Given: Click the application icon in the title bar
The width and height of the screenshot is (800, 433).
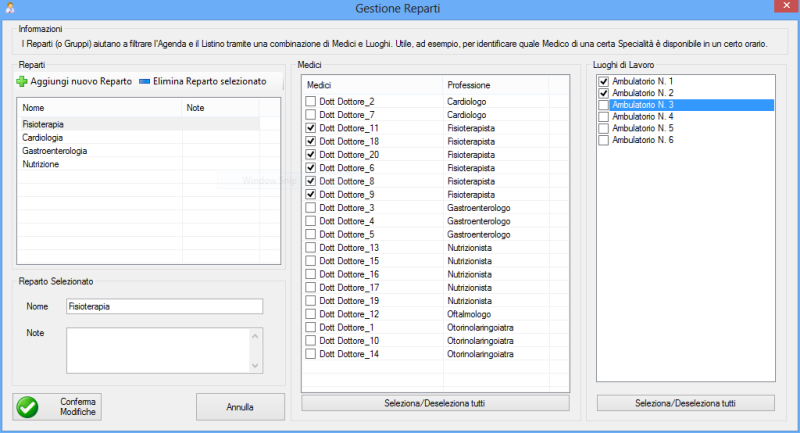Looking at the screenshot, I should click(10, 8).
